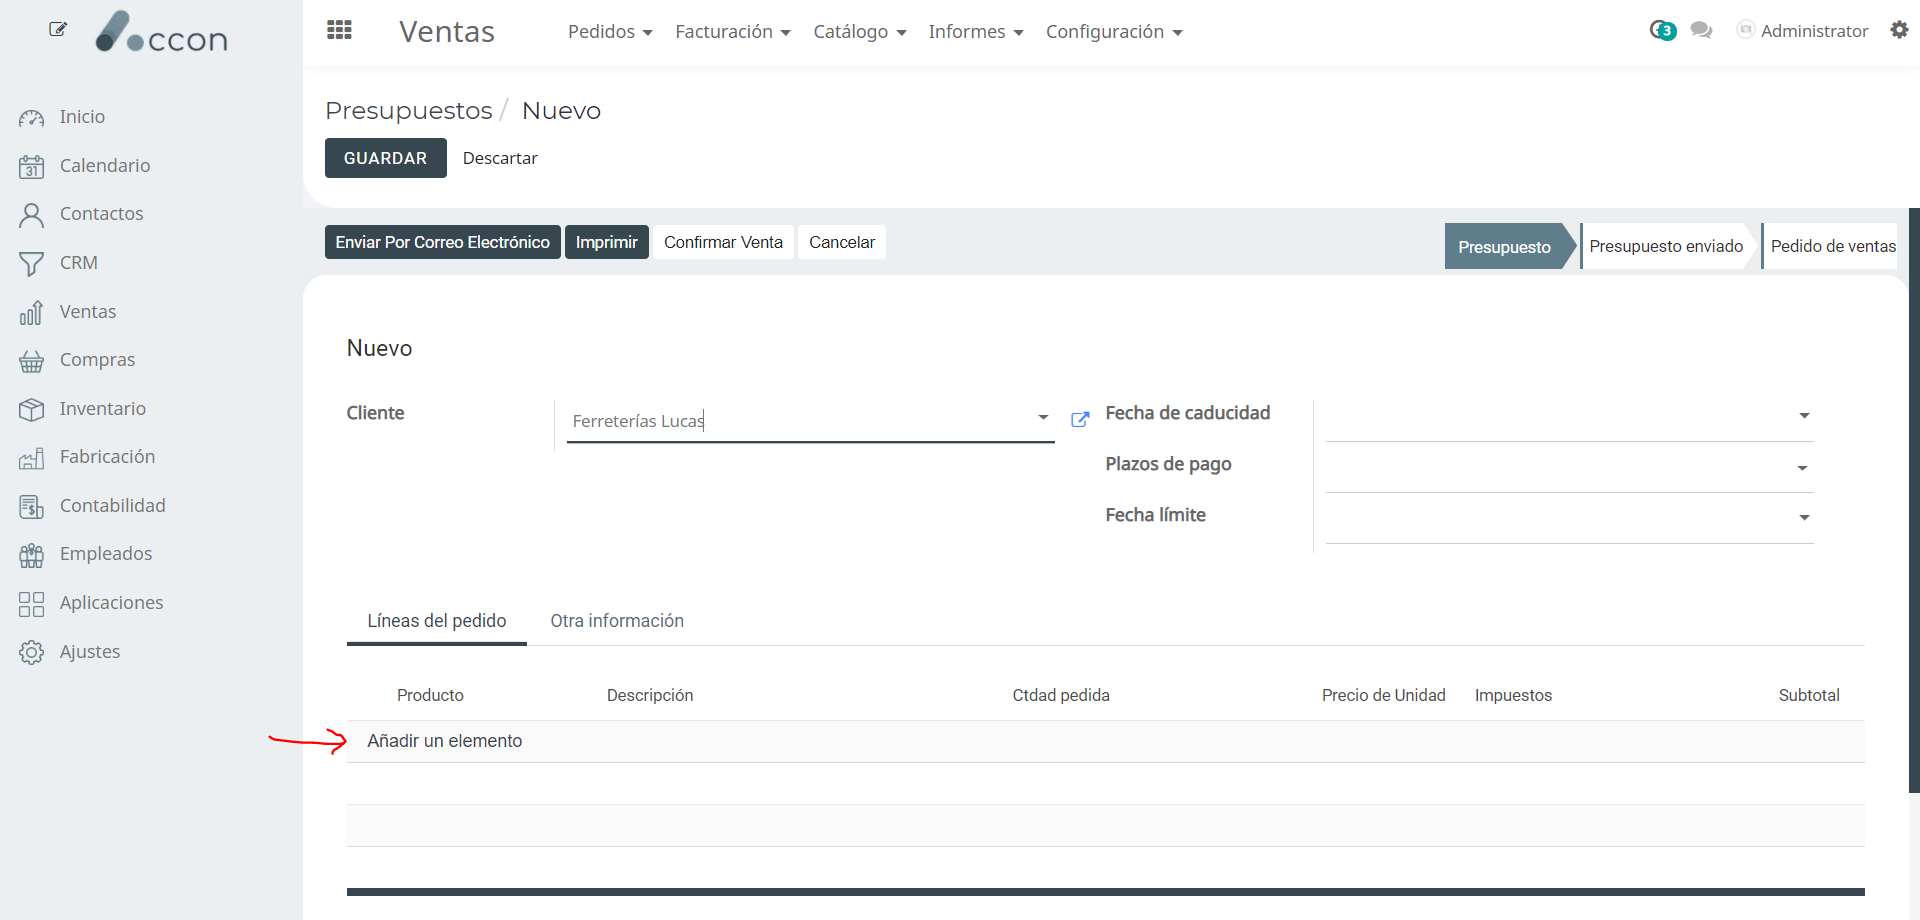Click Enviar Por Correo Electrónico button
Viewport: 1920px width, 920px height.
442,242
